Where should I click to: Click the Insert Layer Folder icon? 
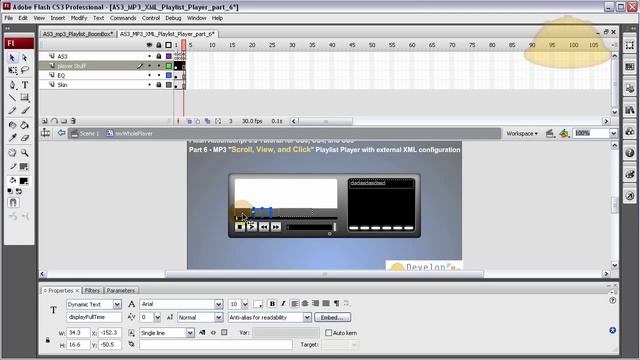pos(64,121)
